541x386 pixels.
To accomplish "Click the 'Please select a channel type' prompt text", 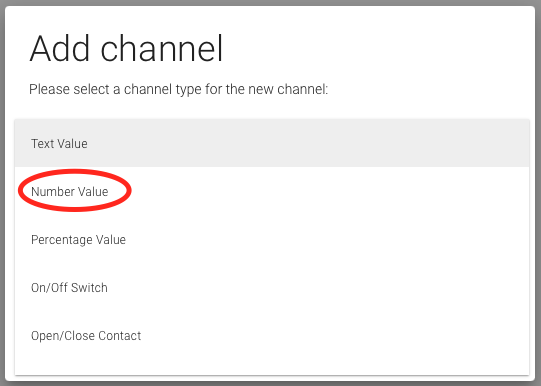I will (x=178, y=89).
